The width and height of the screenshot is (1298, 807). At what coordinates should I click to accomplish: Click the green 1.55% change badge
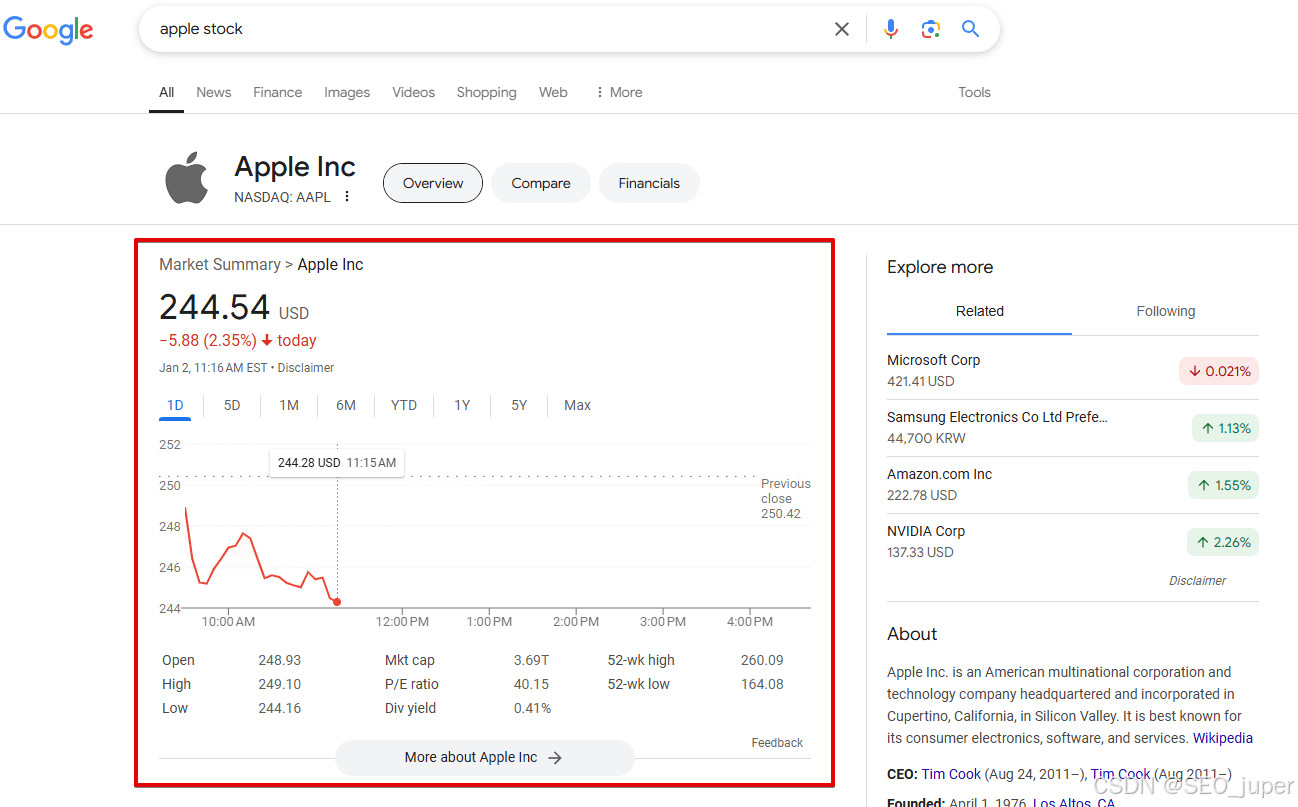coord(1225,485)
